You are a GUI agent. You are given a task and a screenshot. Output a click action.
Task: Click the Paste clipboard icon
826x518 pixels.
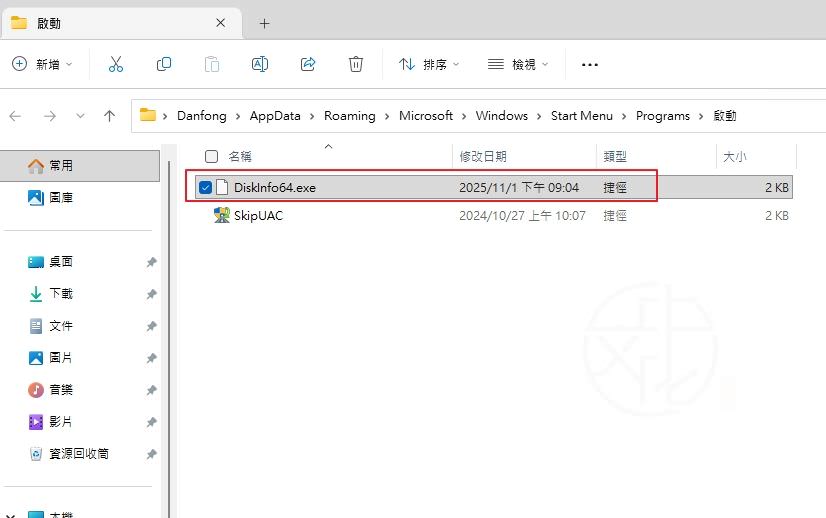[212, 64]
